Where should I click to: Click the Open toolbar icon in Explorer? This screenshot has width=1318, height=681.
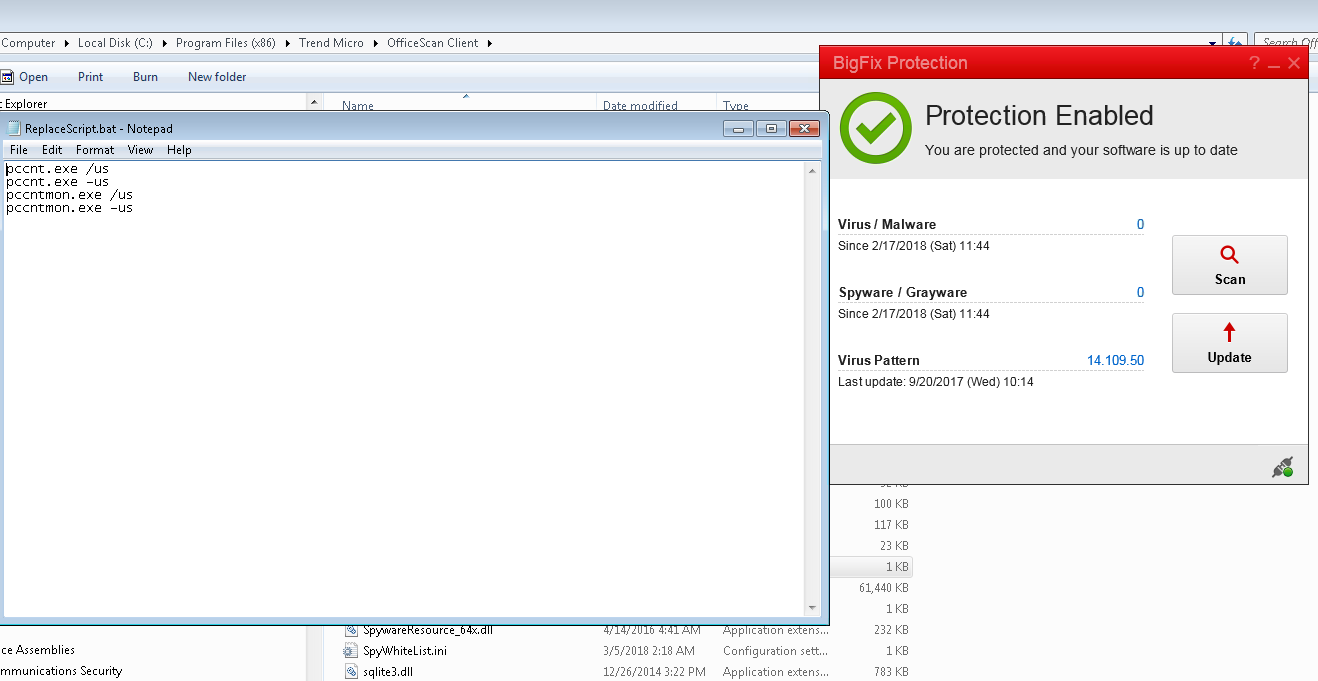pyautogui.click(x=7, y=77)
